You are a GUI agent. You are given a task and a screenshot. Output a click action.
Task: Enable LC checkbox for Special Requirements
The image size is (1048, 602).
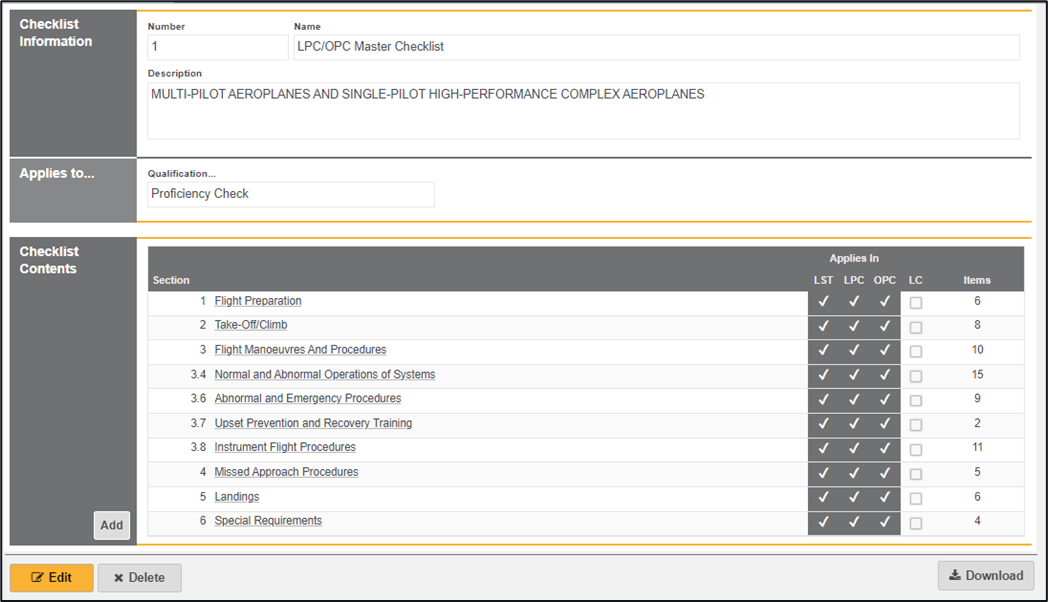[916, 522]
